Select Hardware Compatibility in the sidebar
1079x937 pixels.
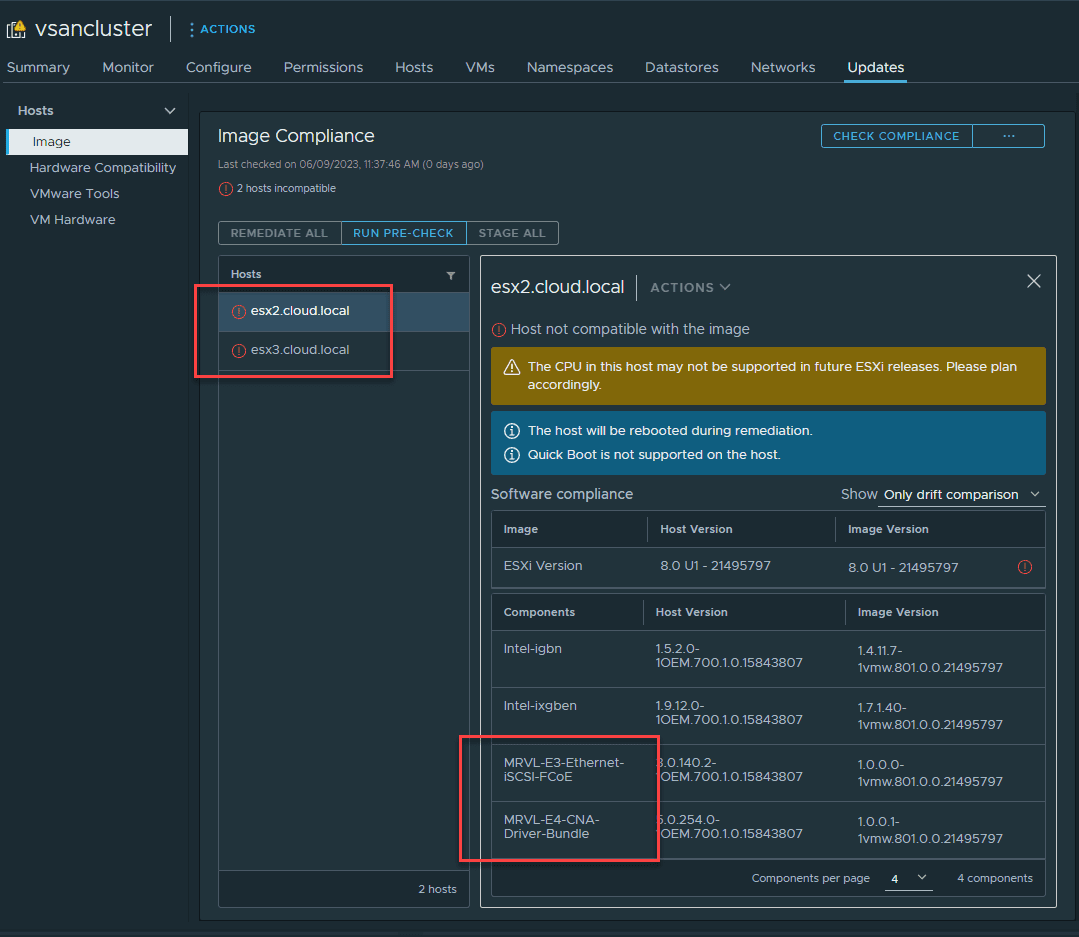[102, 168]
